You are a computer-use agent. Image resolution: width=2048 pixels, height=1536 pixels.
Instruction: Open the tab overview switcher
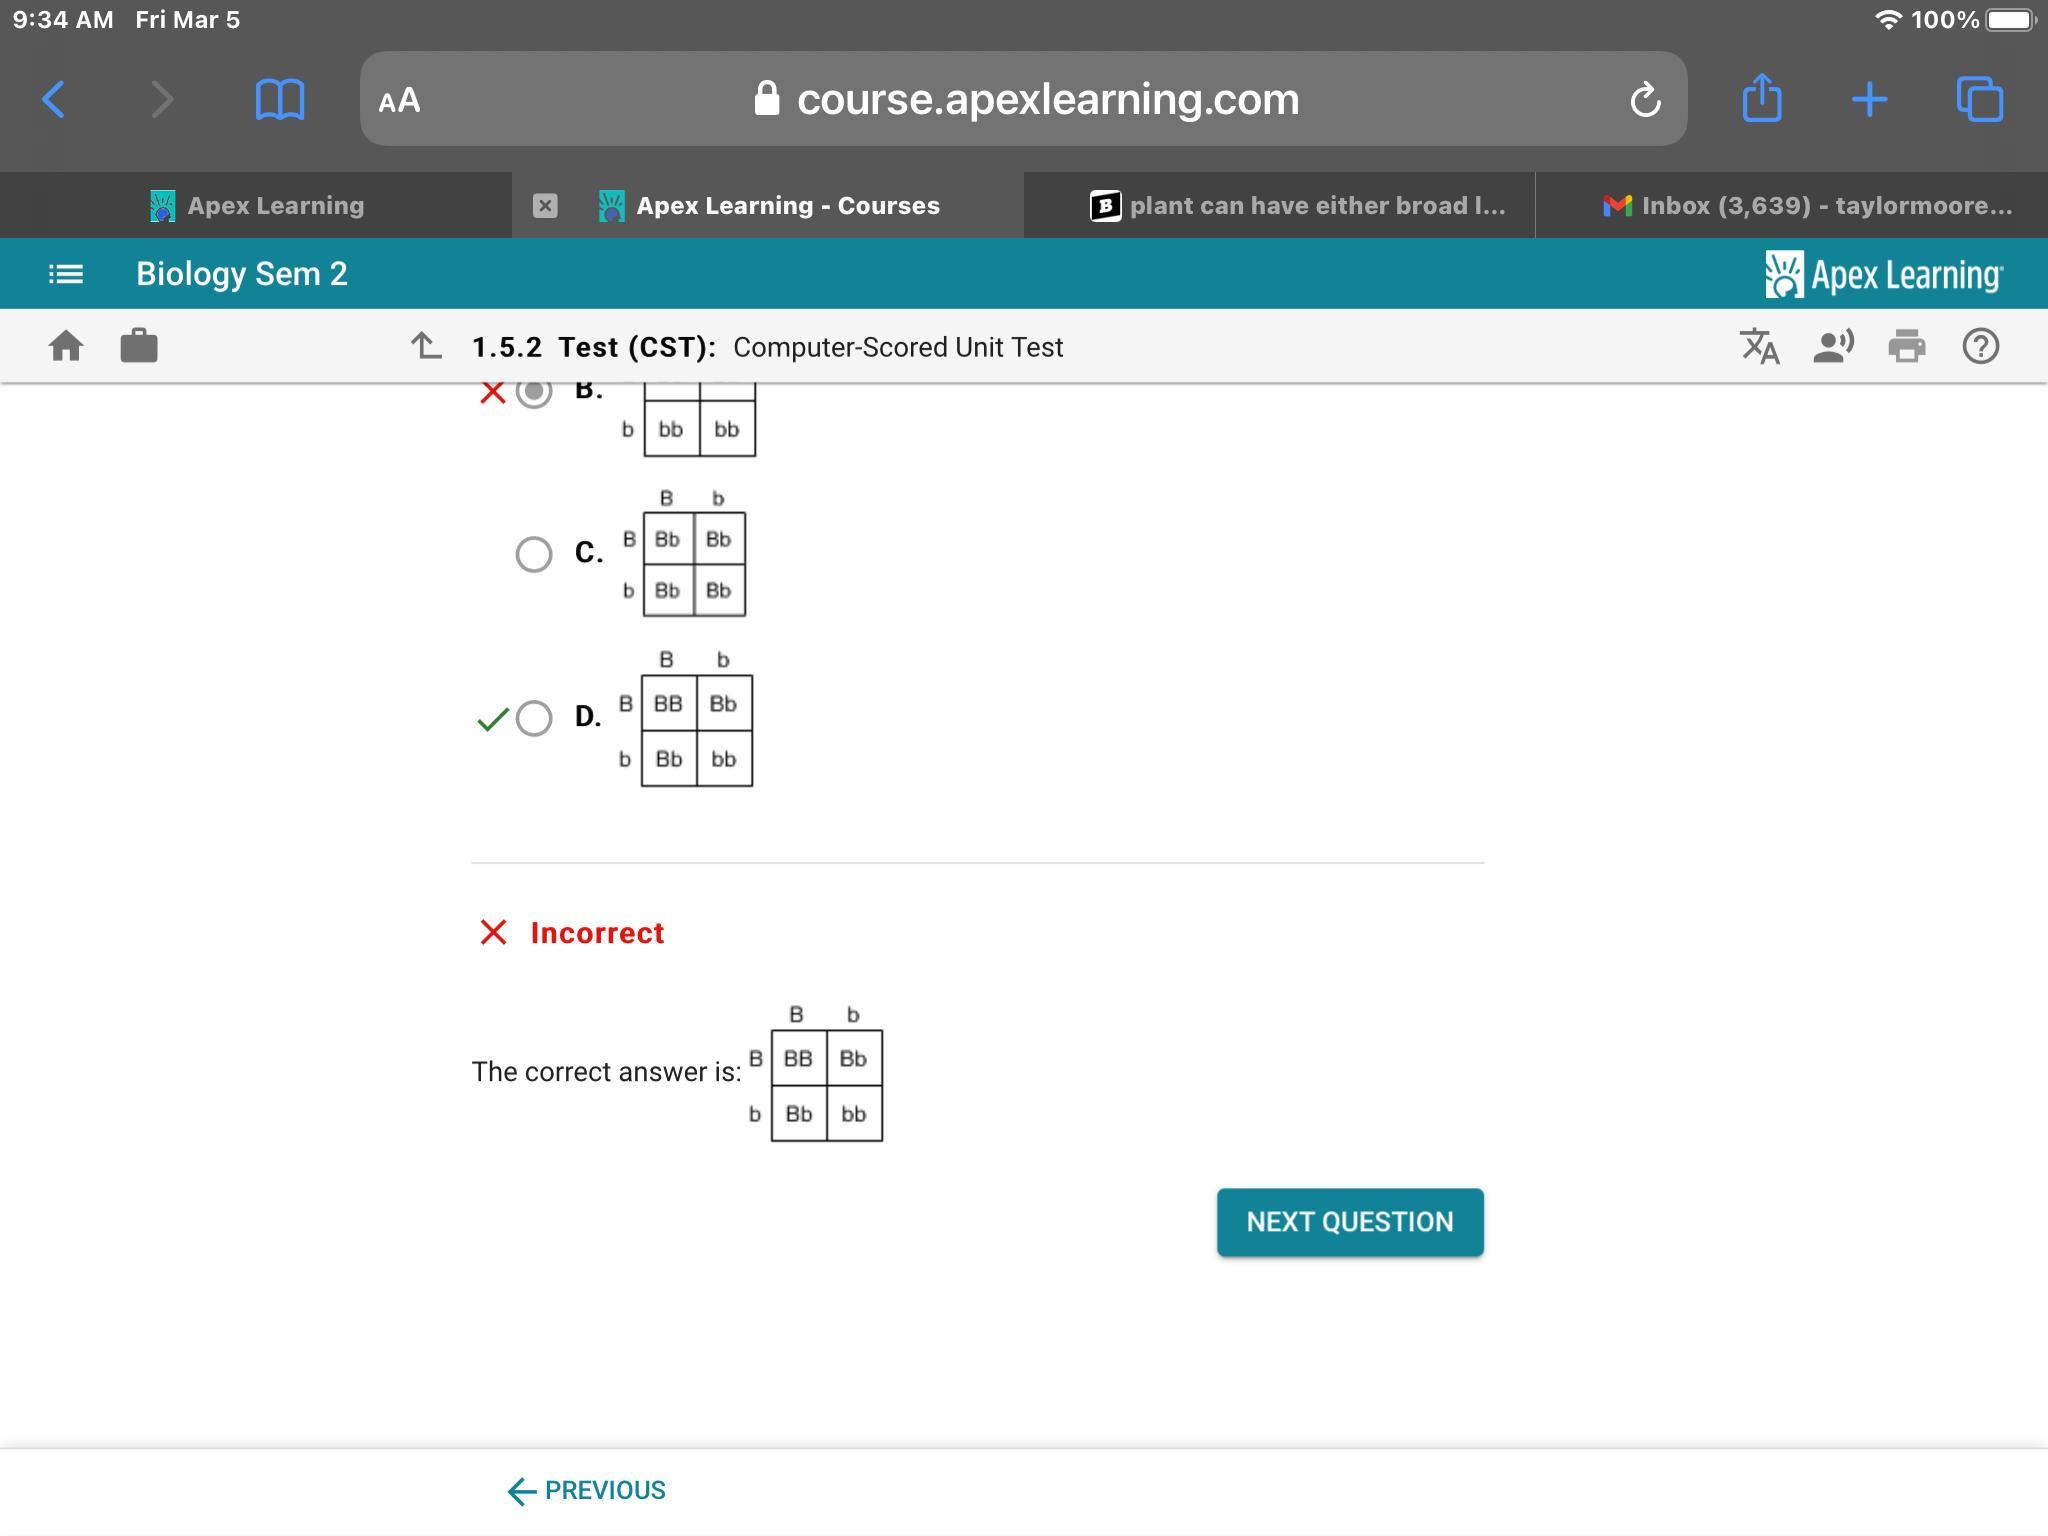click(x=1979, y=99)
